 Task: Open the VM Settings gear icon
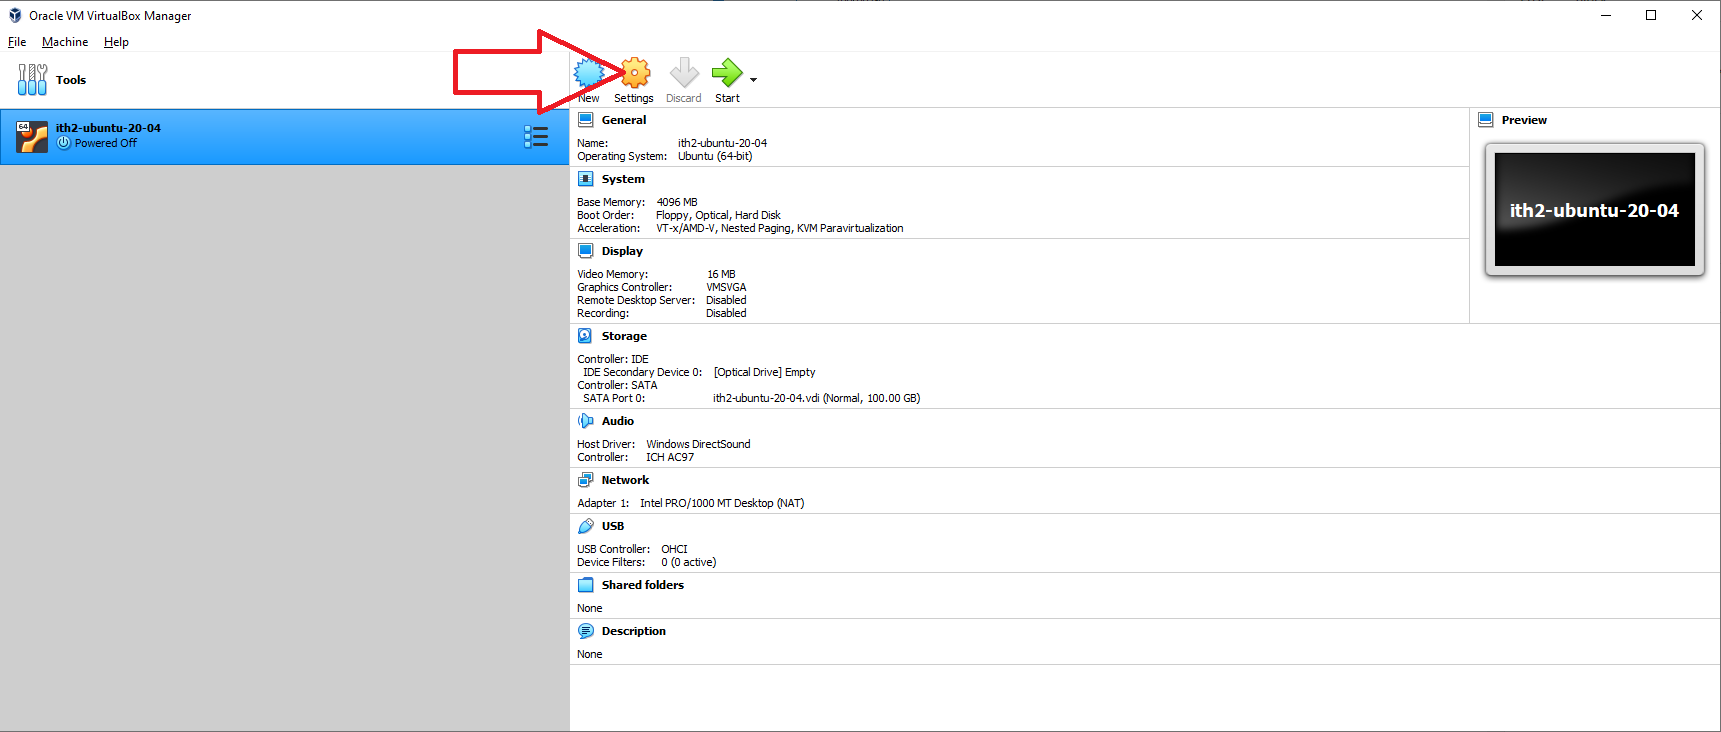[635, 73]
